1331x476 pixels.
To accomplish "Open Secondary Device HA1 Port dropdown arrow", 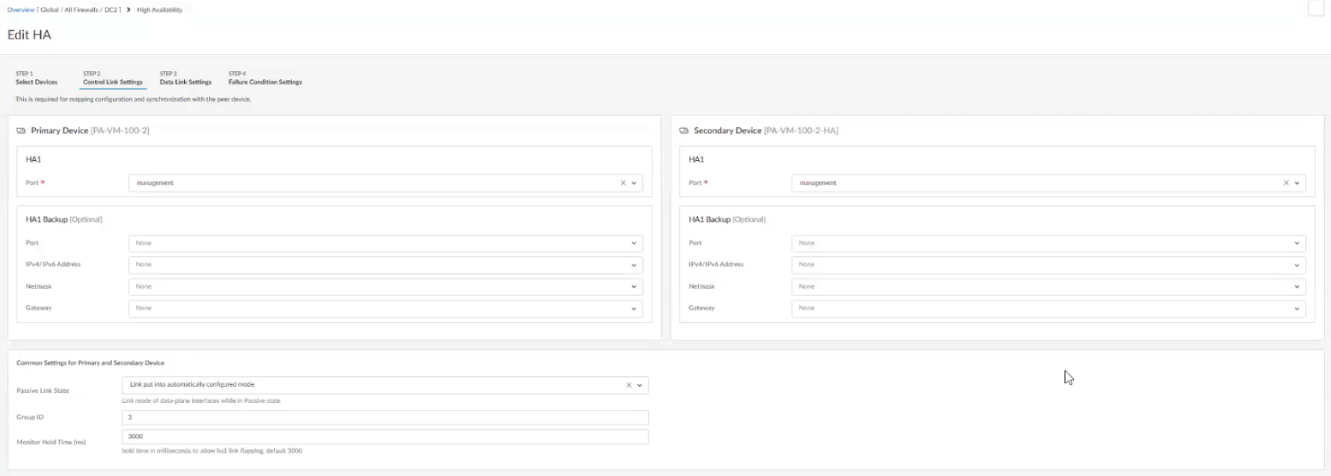I will tap(1297, 183).
